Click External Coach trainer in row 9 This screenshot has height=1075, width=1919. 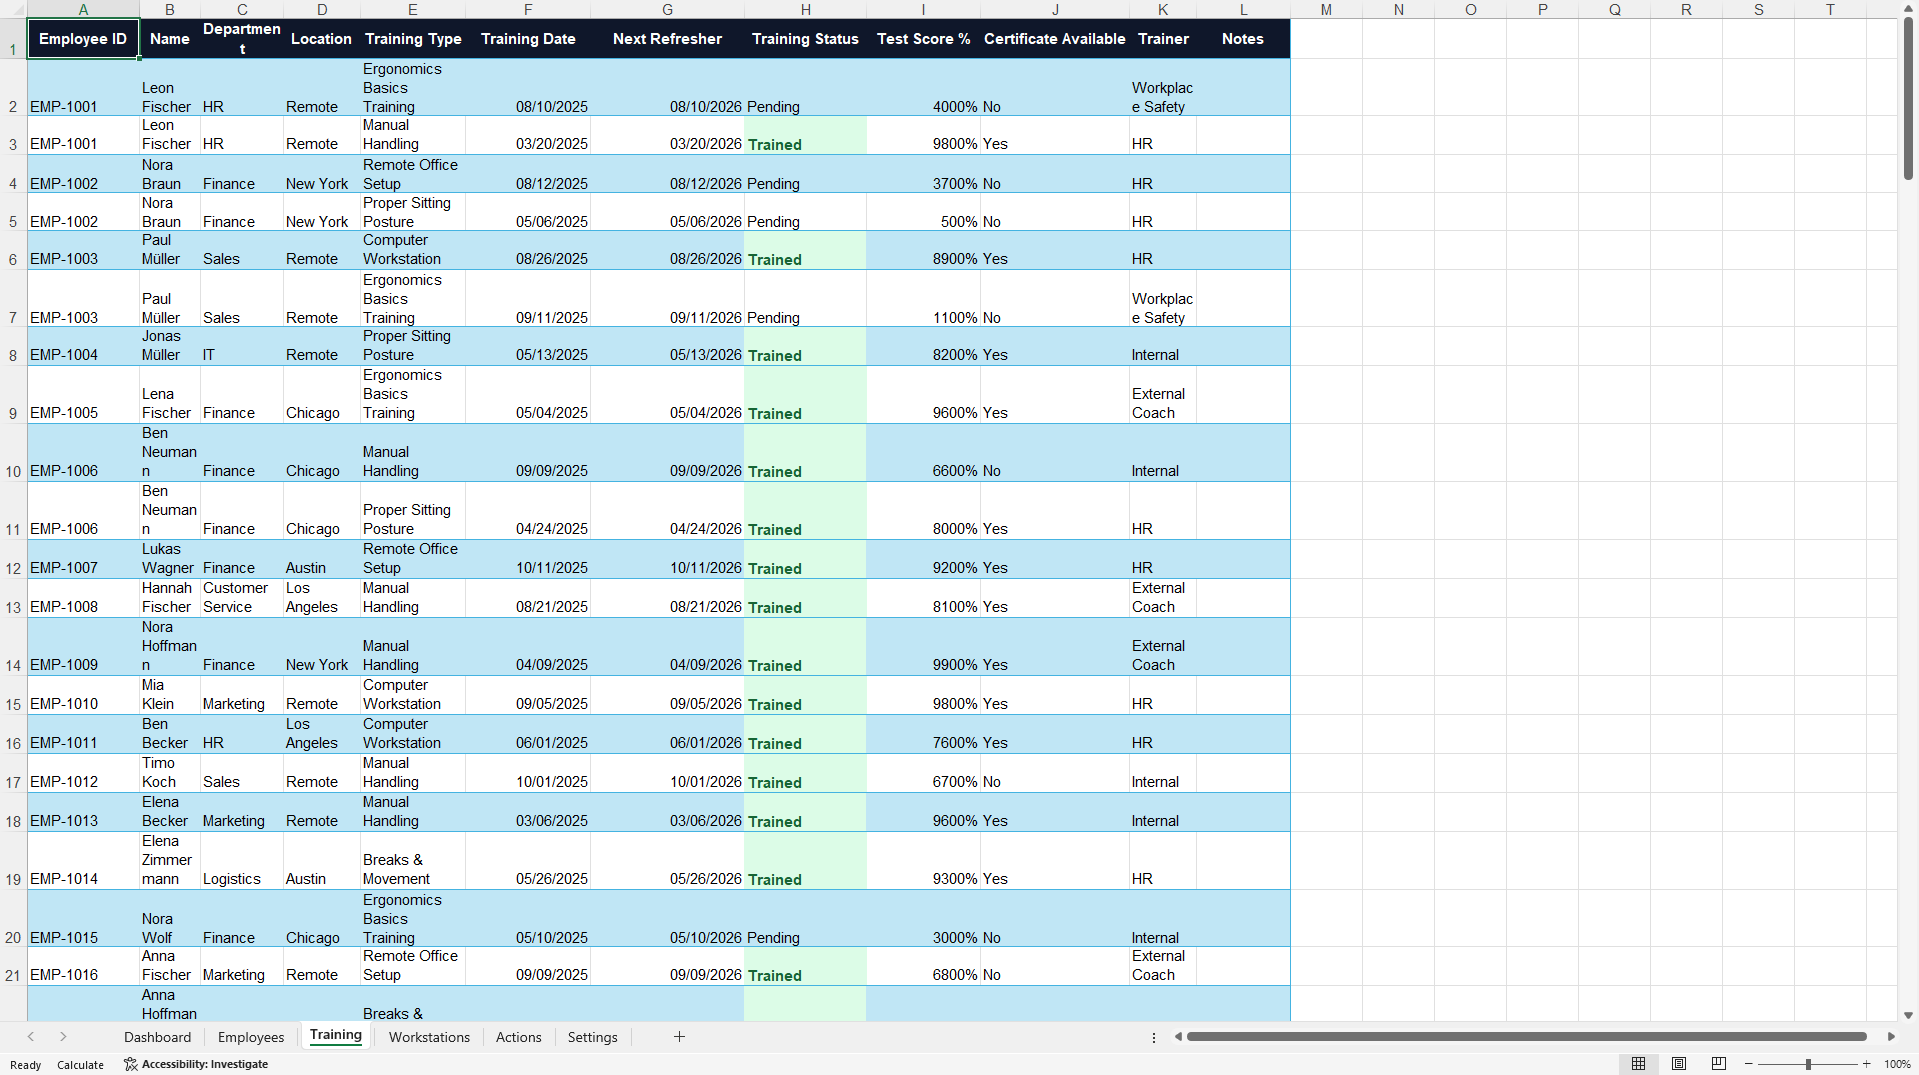[1163, 395]
